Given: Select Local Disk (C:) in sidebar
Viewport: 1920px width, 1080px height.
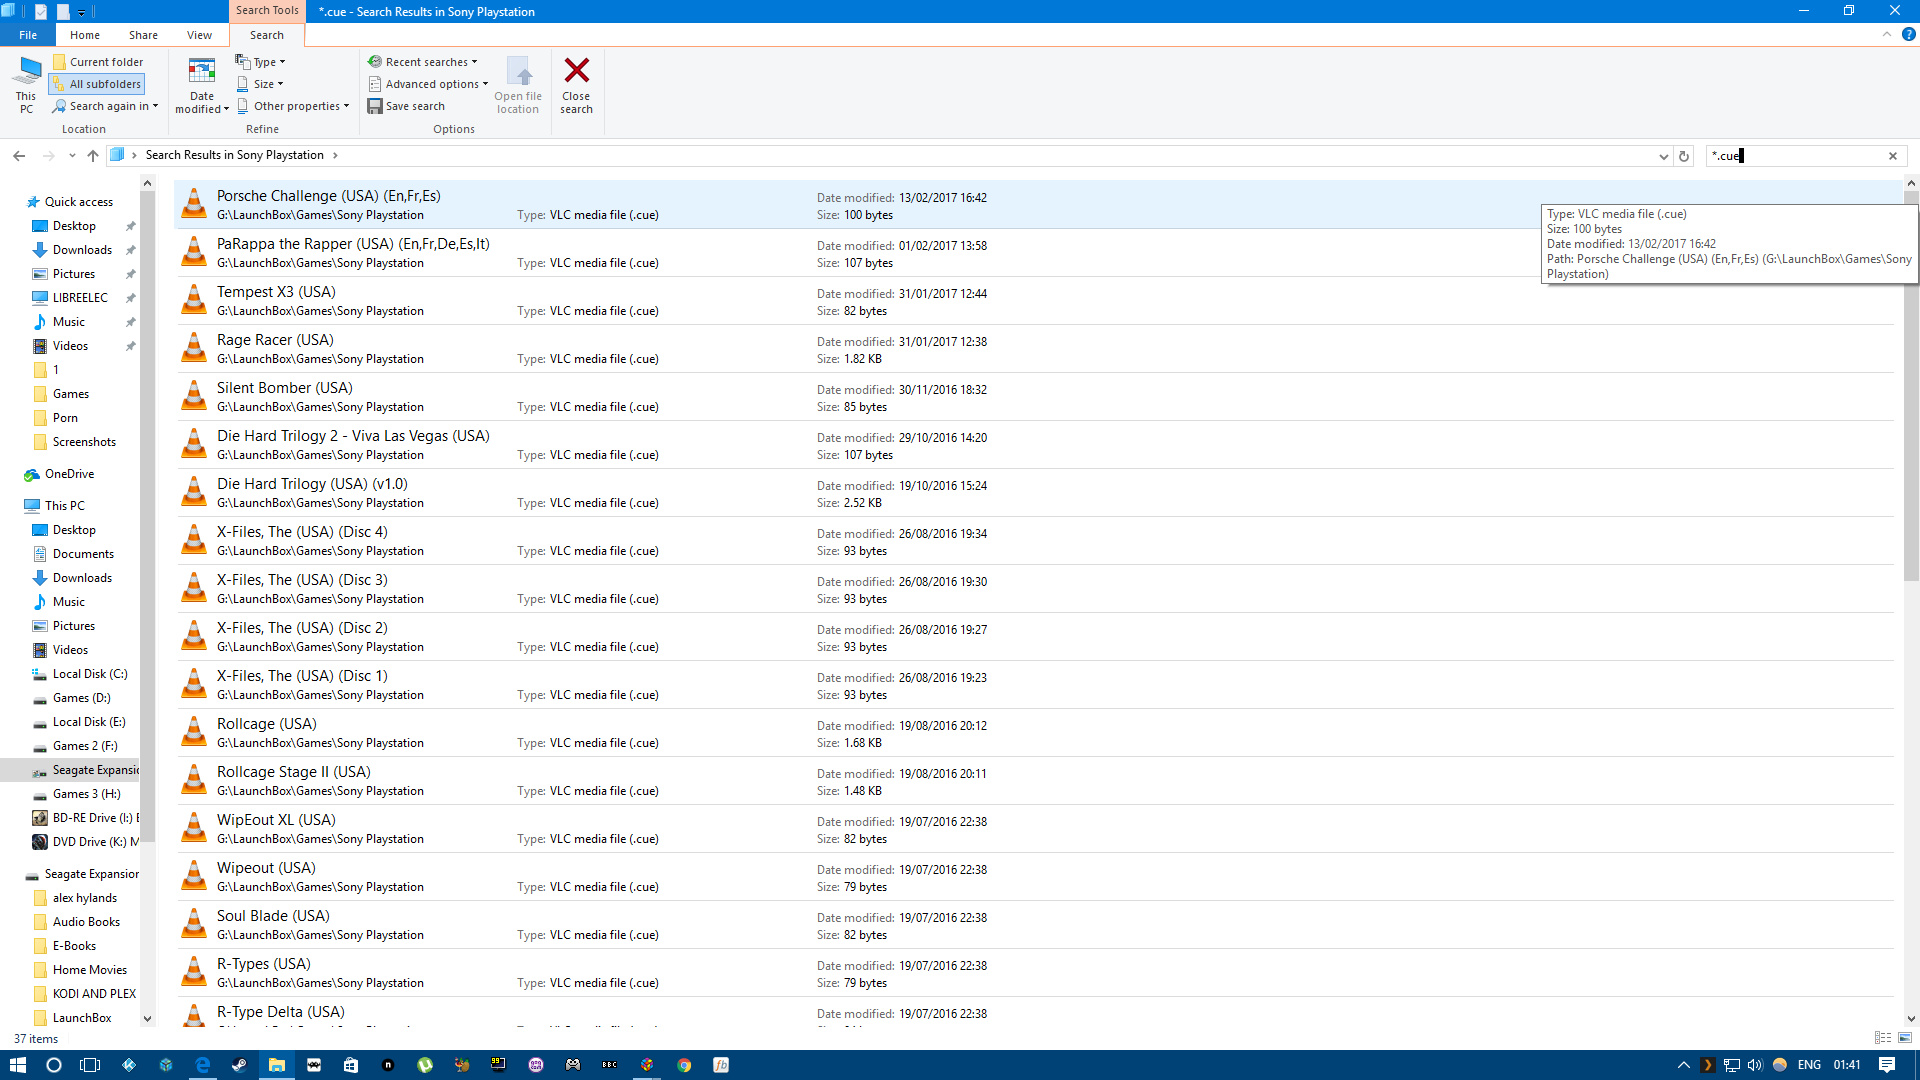Looking at the screenshot, I should pos(90,674).
